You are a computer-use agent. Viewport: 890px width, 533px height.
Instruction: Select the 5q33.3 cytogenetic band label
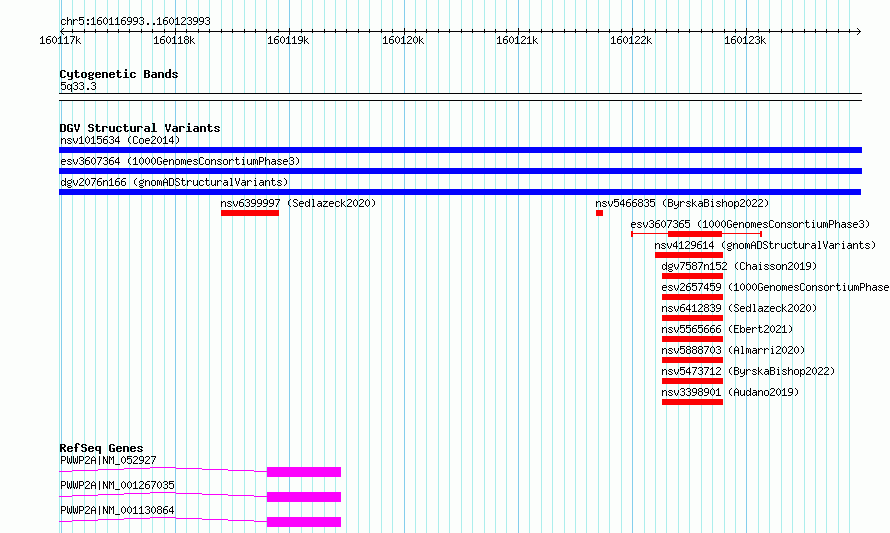coord(78,86)
